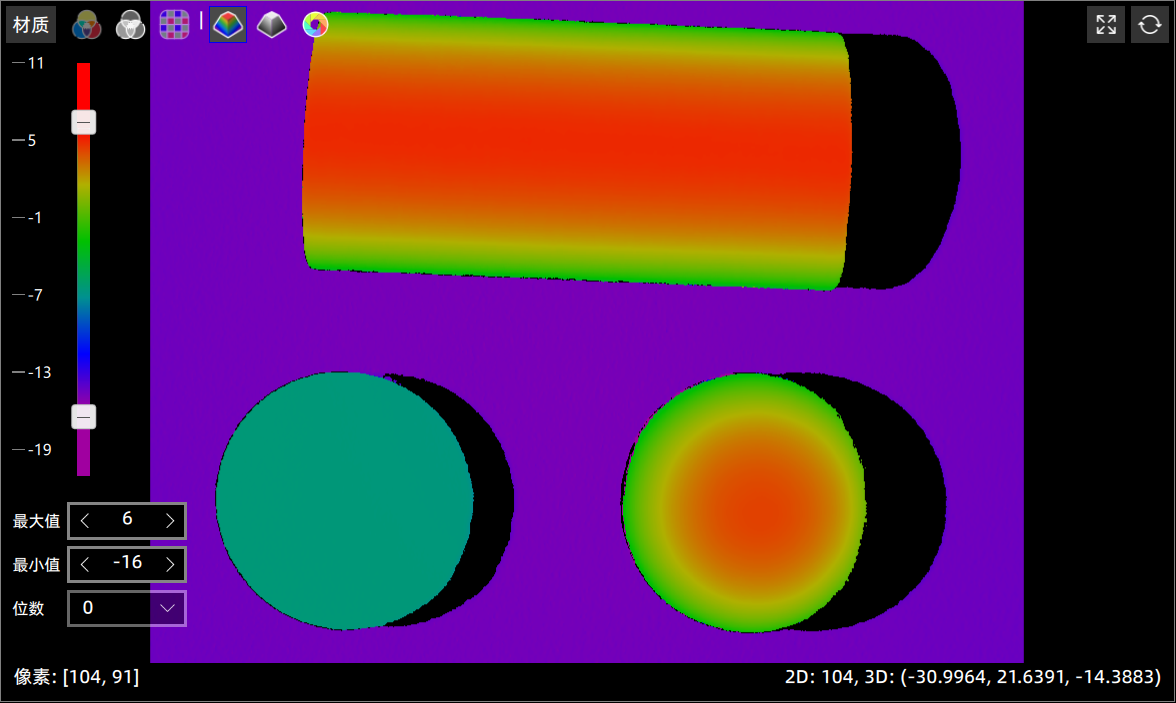1176x703 pixels.
Task: Click the fit-to-view expand icon
Action: point(1105,25)
